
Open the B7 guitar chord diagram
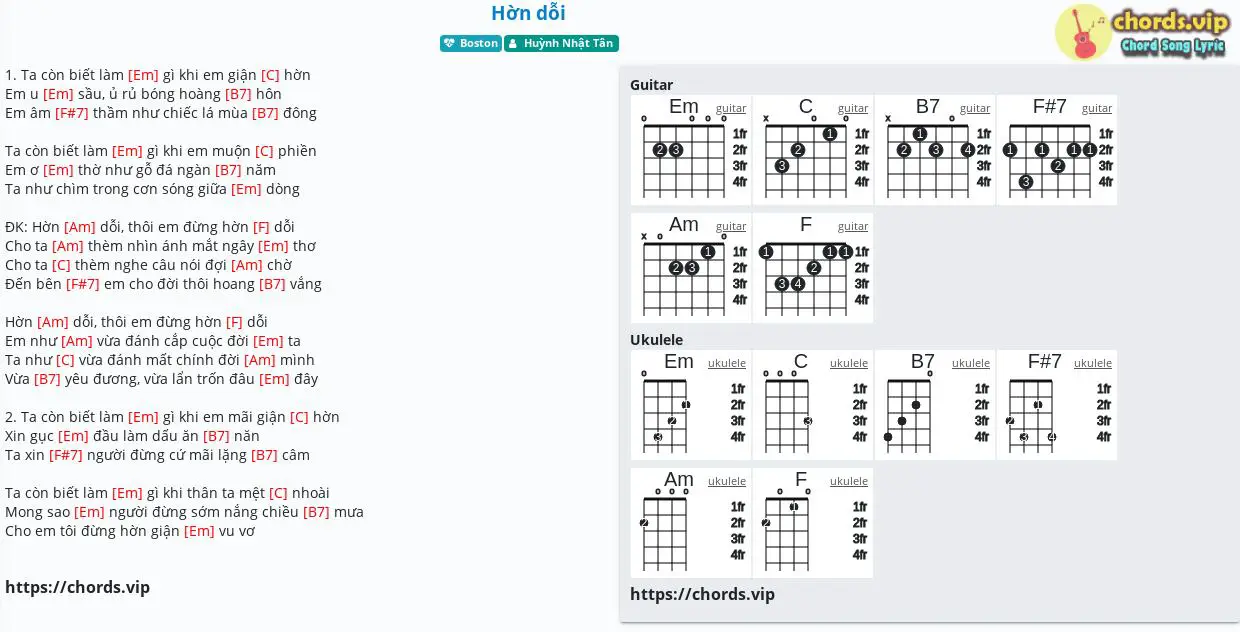click(935, 150)
